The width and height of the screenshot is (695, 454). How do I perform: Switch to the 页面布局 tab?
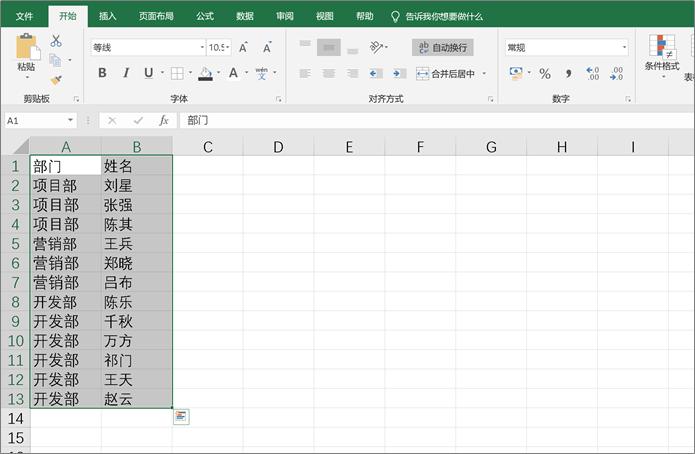pos(156,16)
